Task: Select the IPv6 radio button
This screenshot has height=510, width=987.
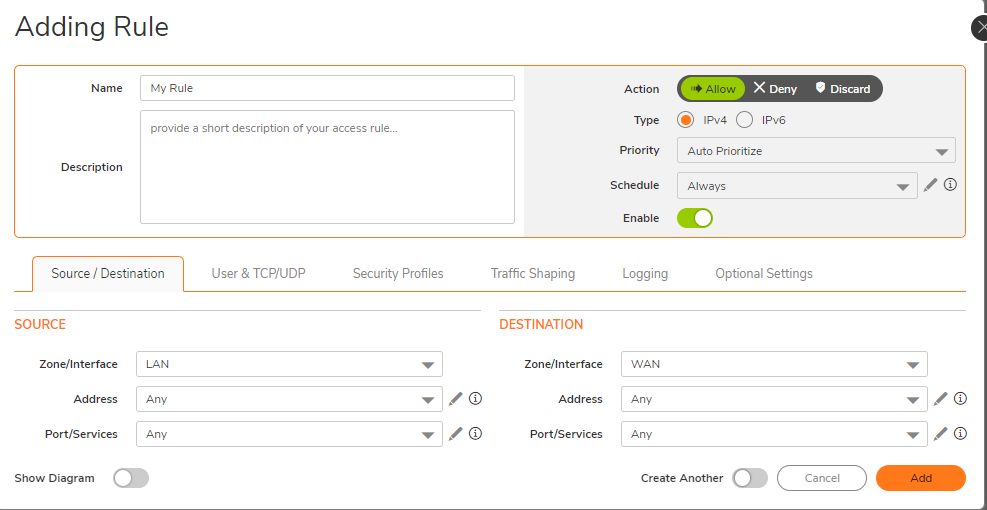Action: (745, 120)
